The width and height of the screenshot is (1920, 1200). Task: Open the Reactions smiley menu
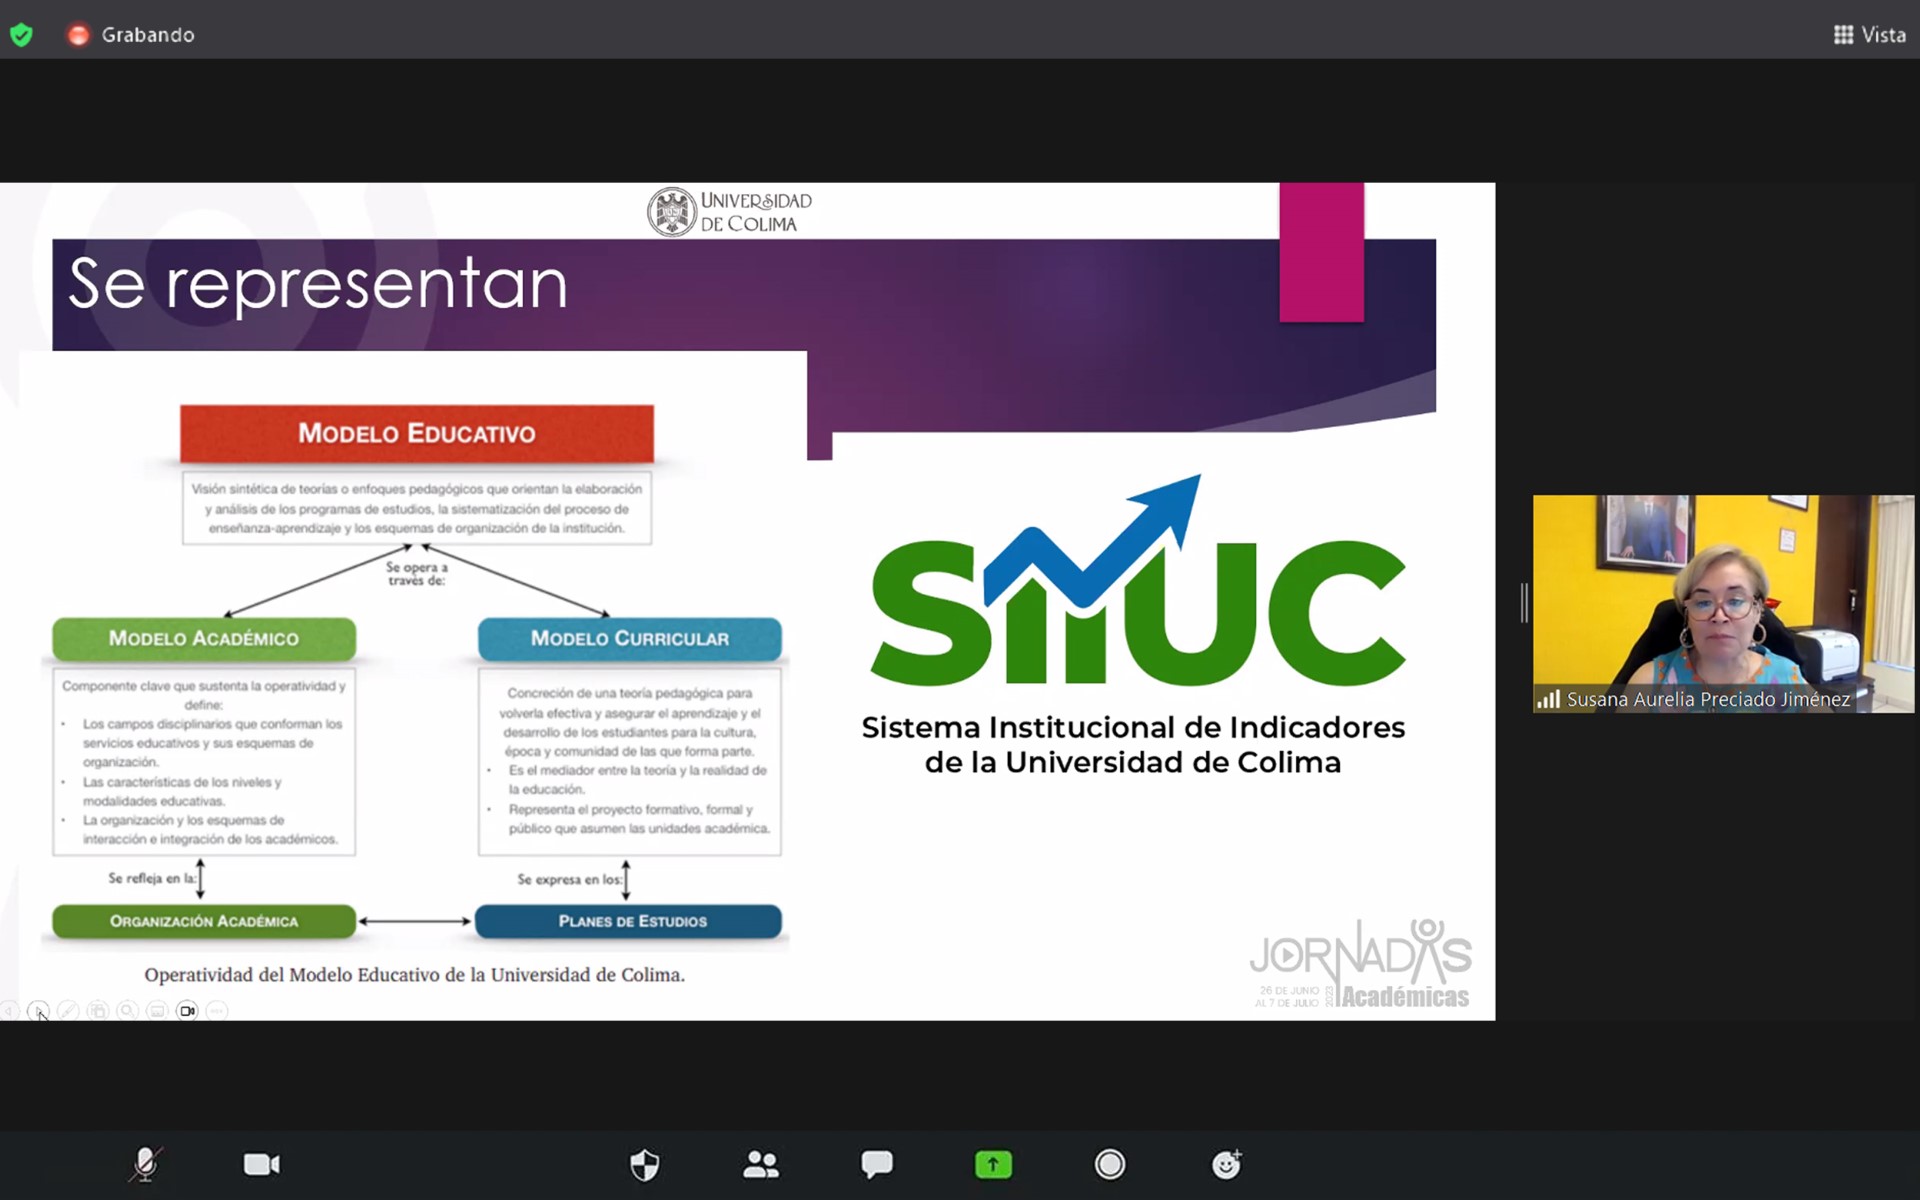1226,1164
